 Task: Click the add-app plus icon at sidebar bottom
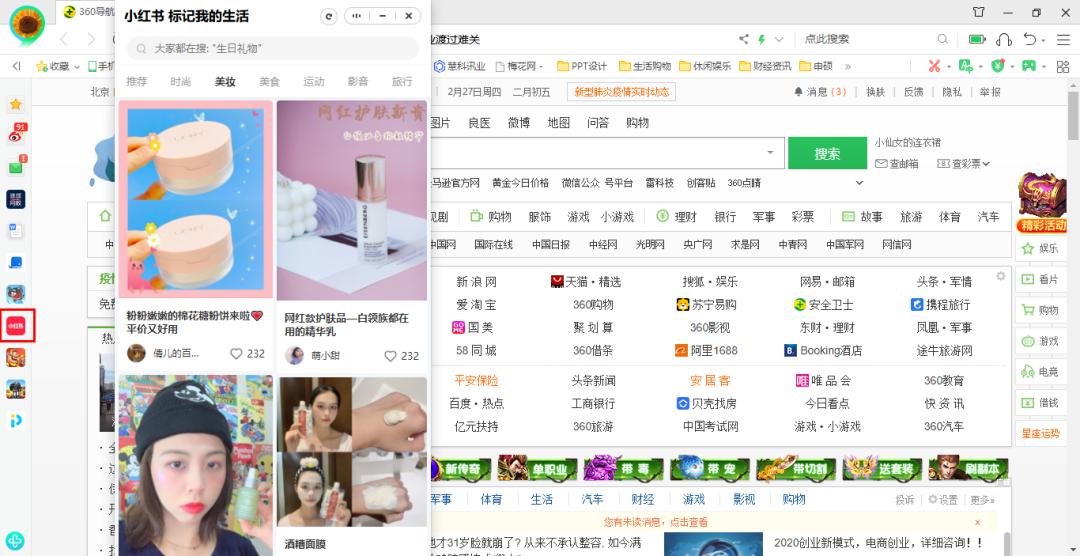point(15,540)
